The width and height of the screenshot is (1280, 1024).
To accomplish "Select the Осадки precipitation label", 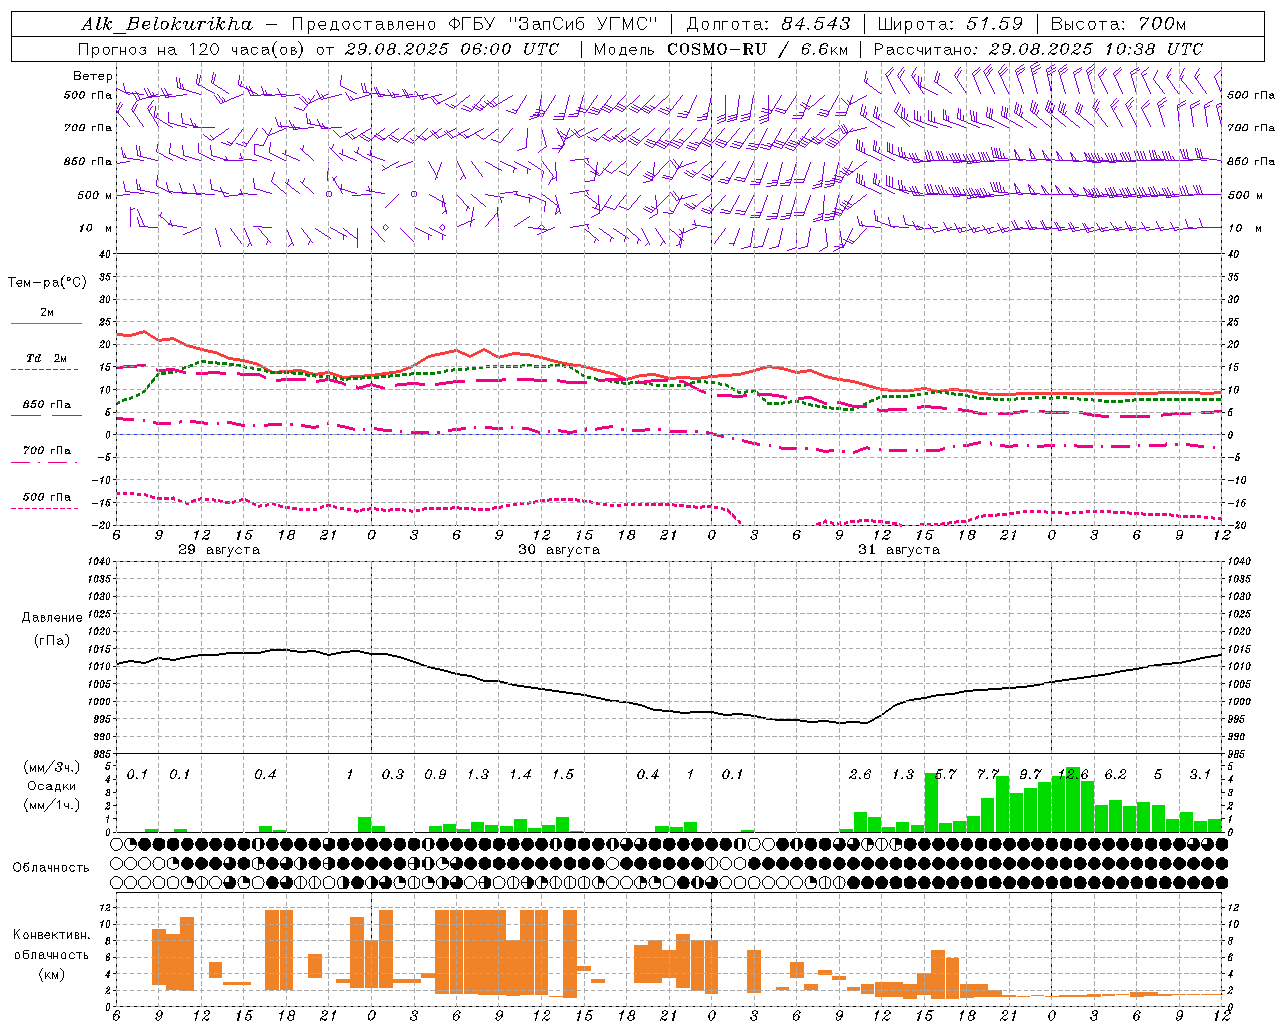I will (x=51, y=786).
